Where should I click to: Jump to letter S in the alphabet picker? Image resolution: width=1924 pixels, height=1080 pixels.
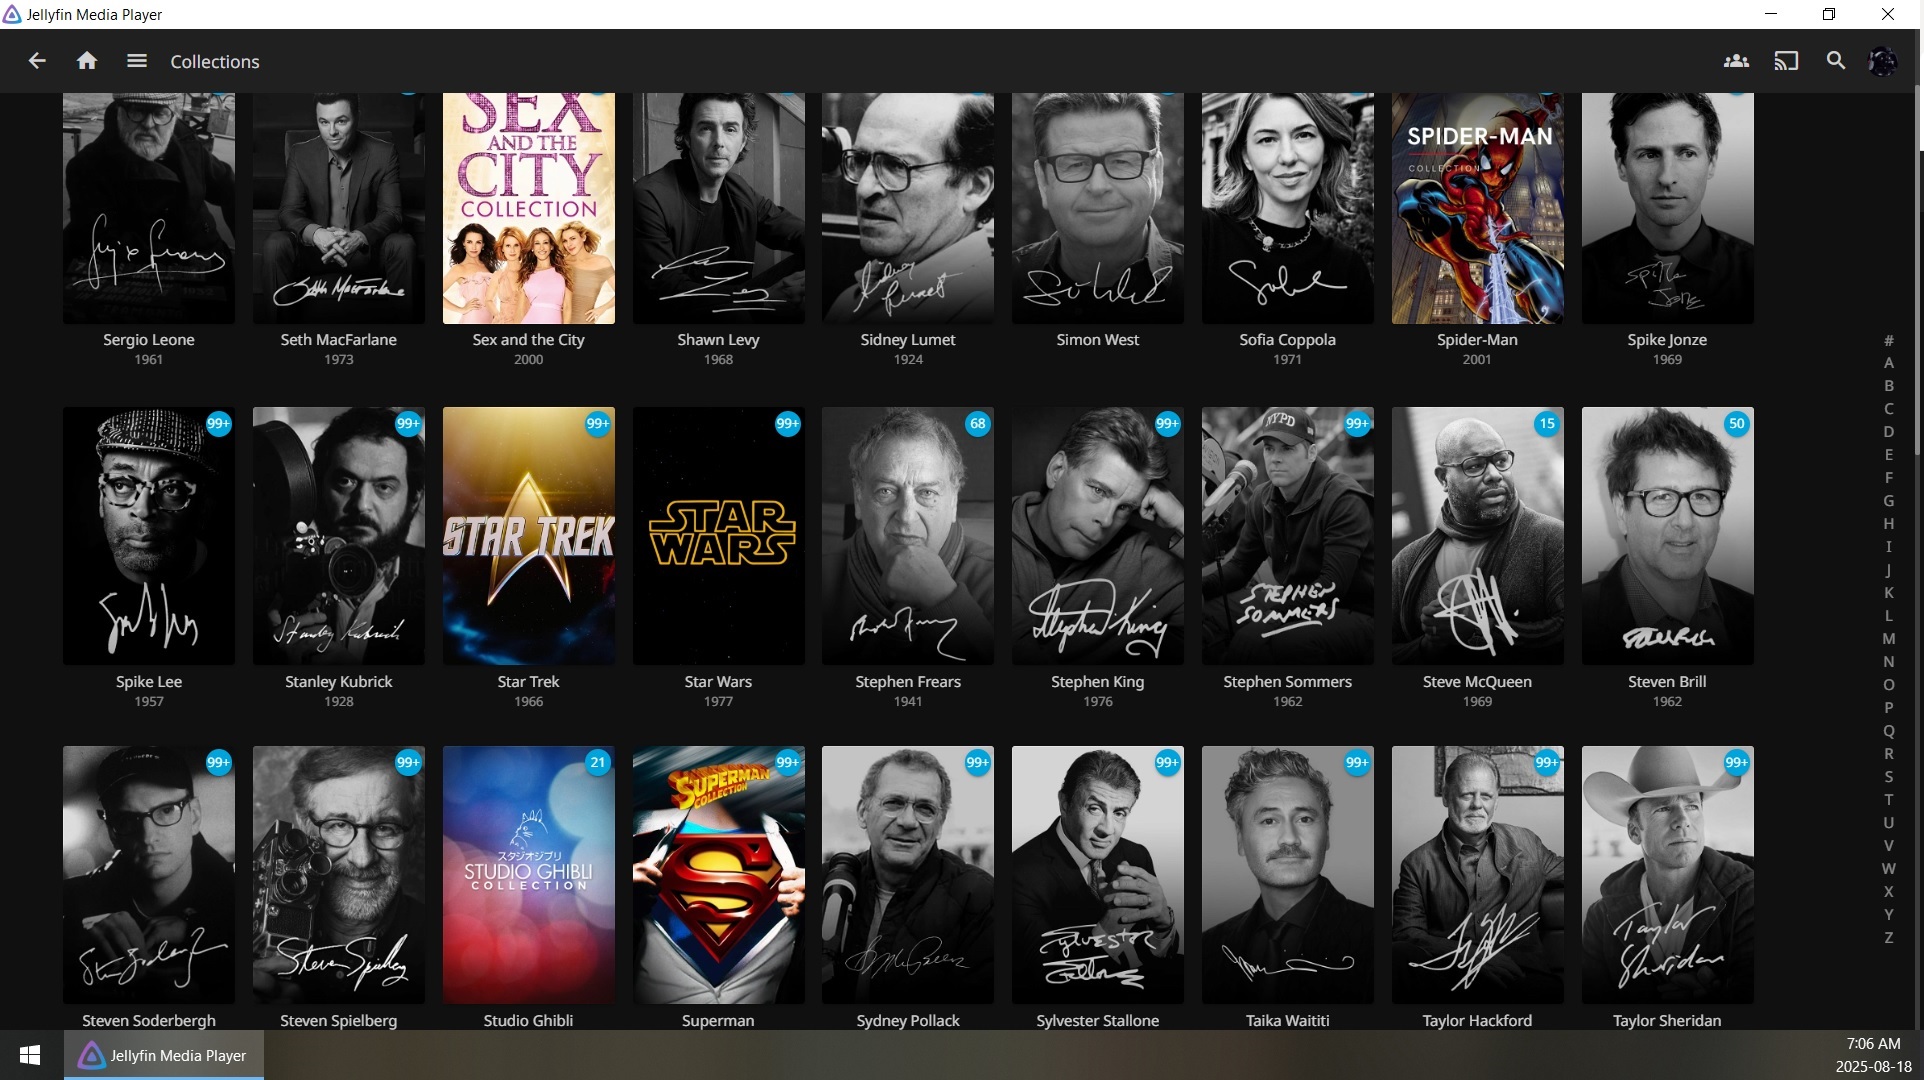coord(1888,777)
